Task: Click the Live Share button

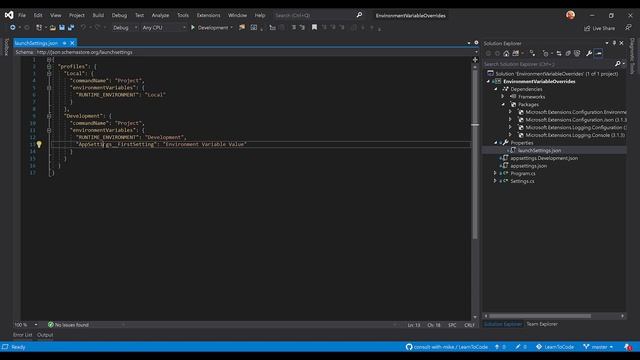Action: point(599,28)
